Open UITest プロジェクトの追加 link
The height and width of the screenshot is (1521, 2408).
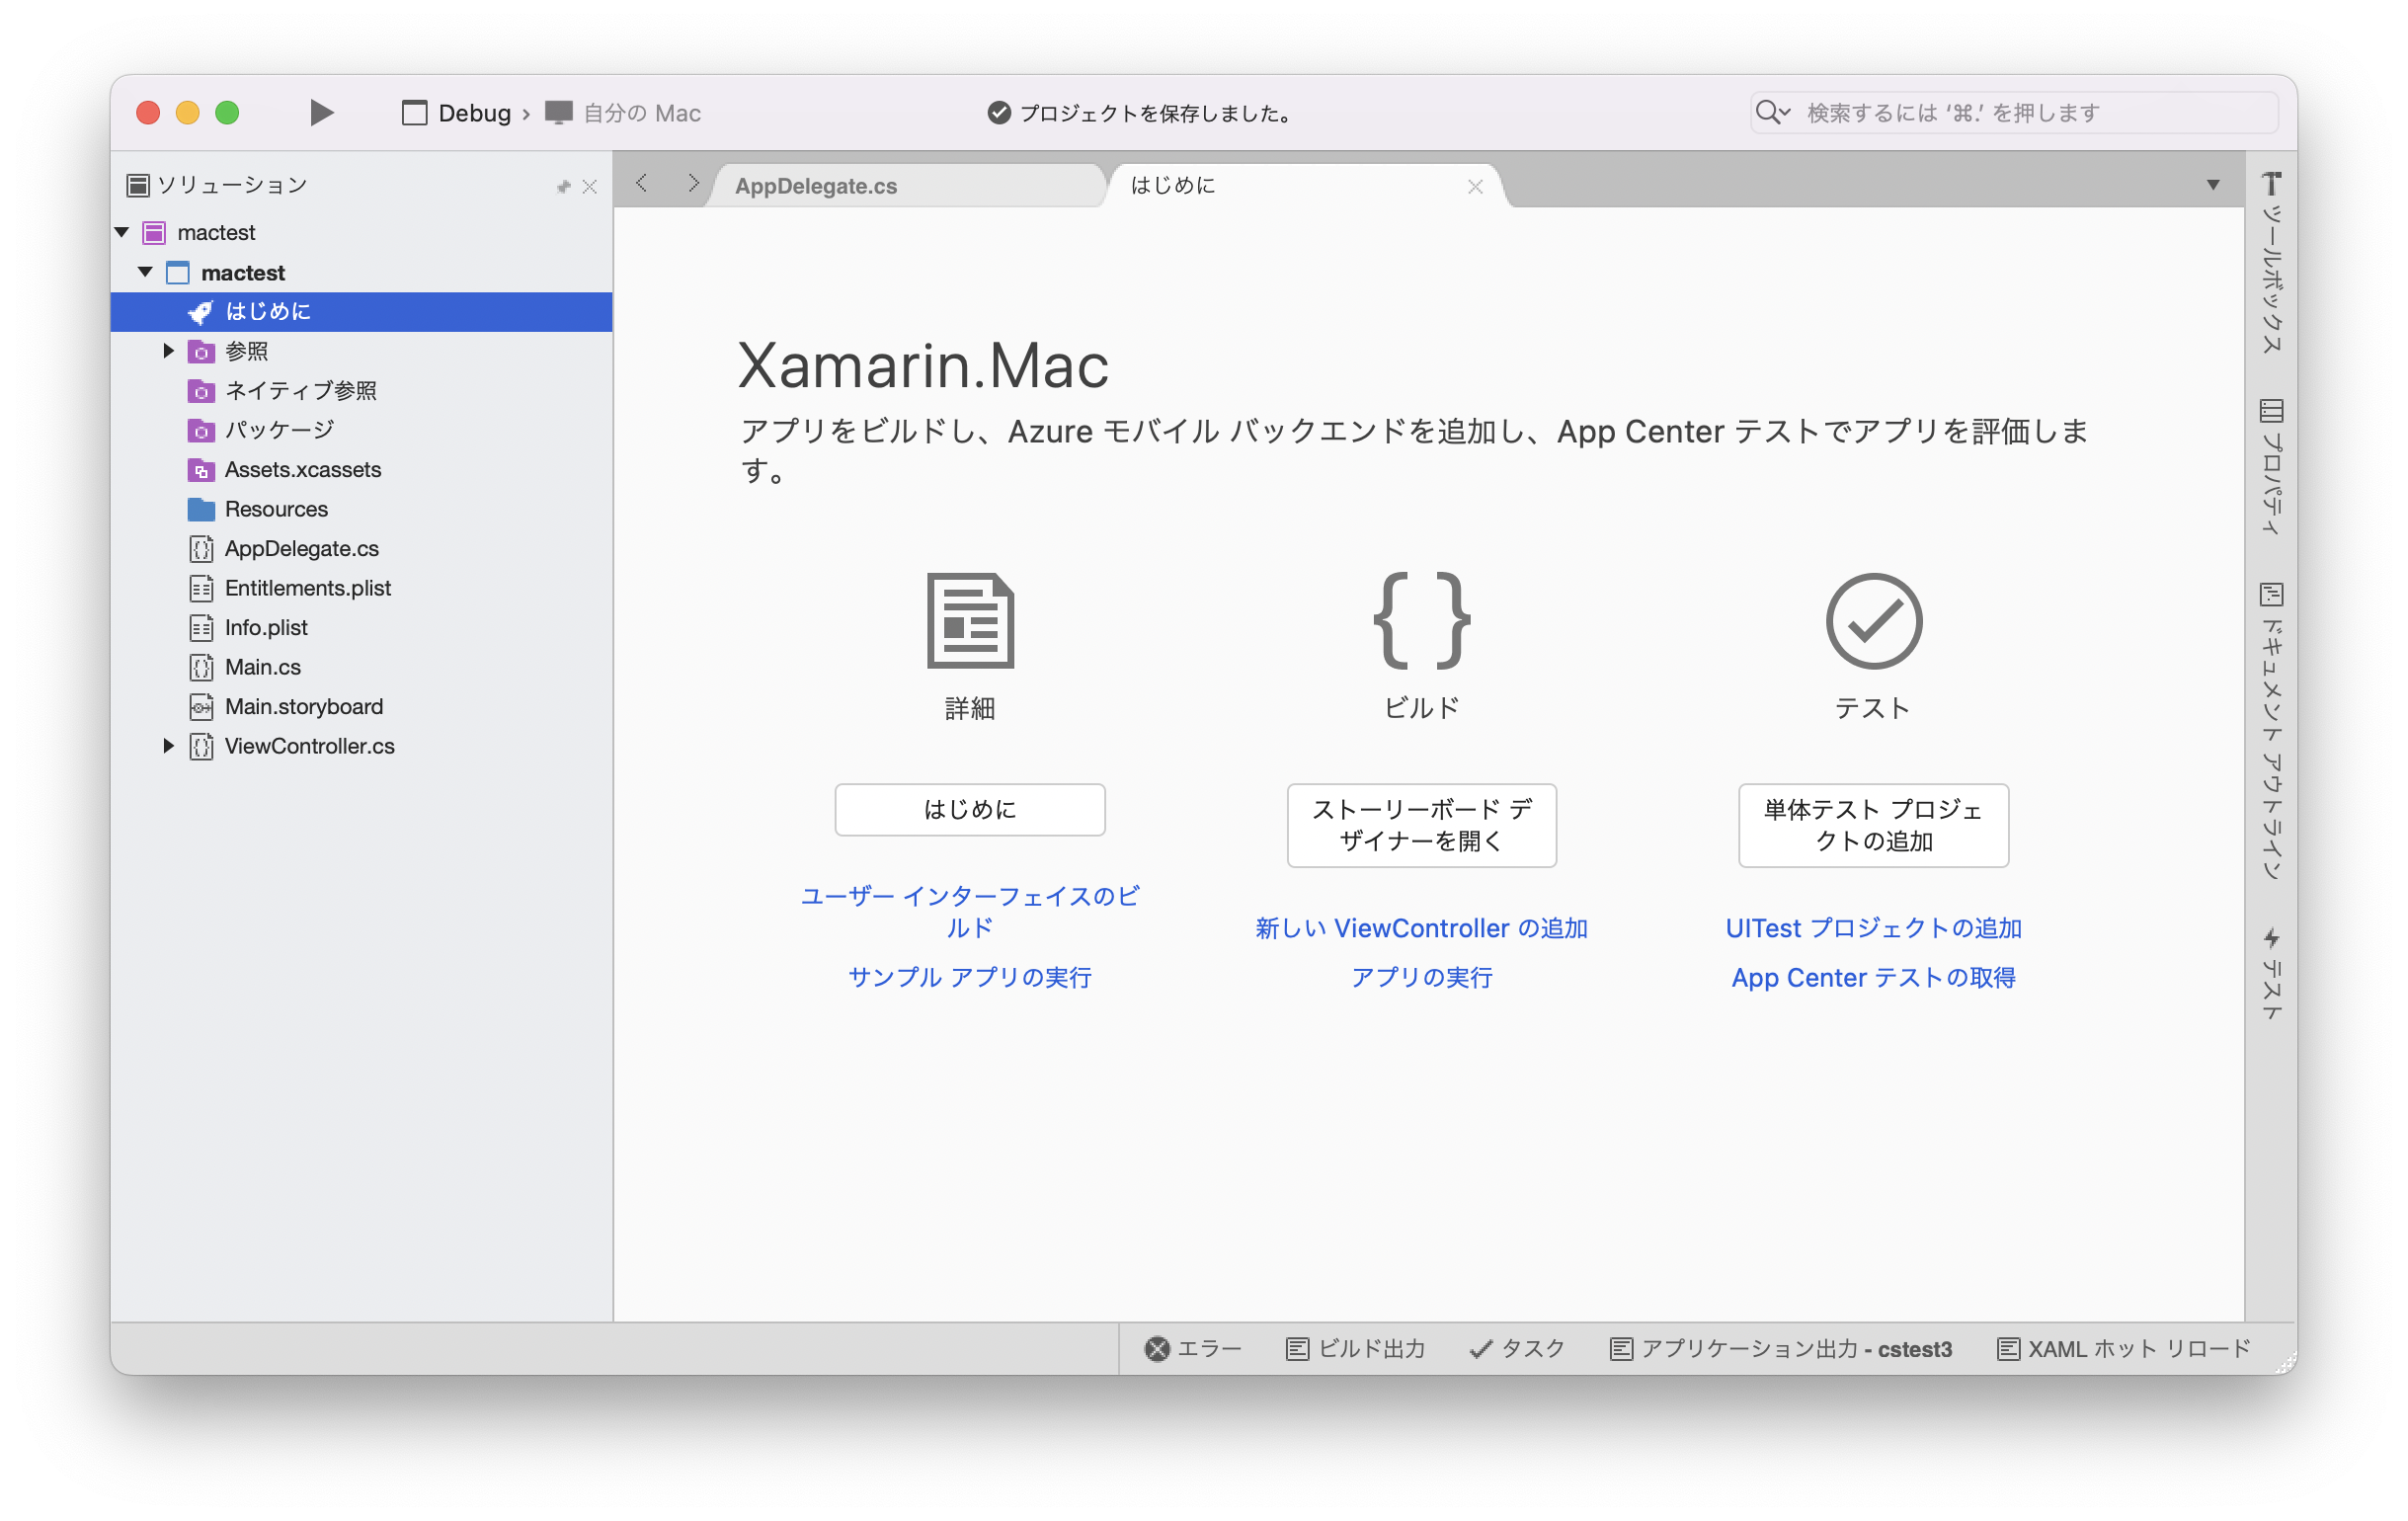pos(1874,929)
